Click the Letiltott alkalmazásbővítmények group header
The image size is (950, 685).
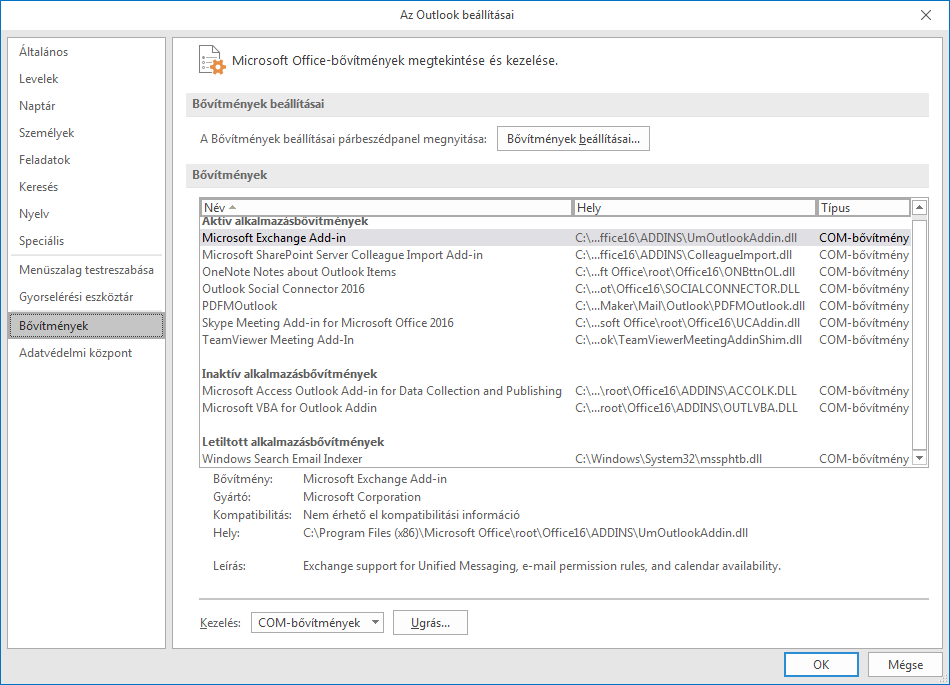pyautogui.click(x=293, y=442)
